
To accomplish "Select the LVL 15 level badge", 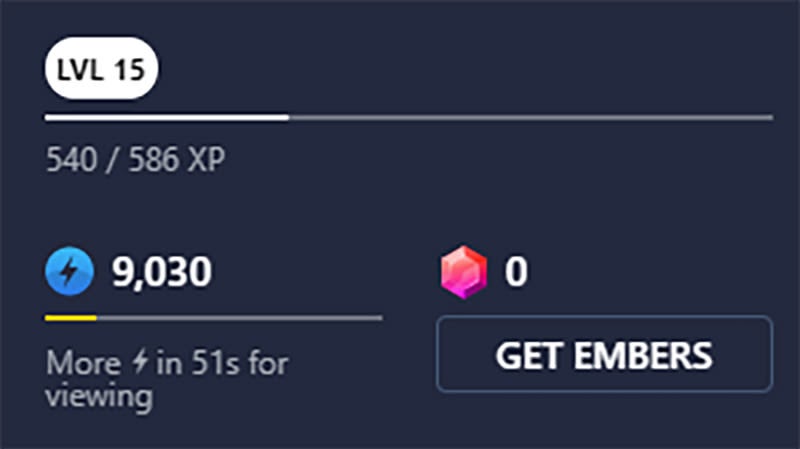I will pos(102,68).
